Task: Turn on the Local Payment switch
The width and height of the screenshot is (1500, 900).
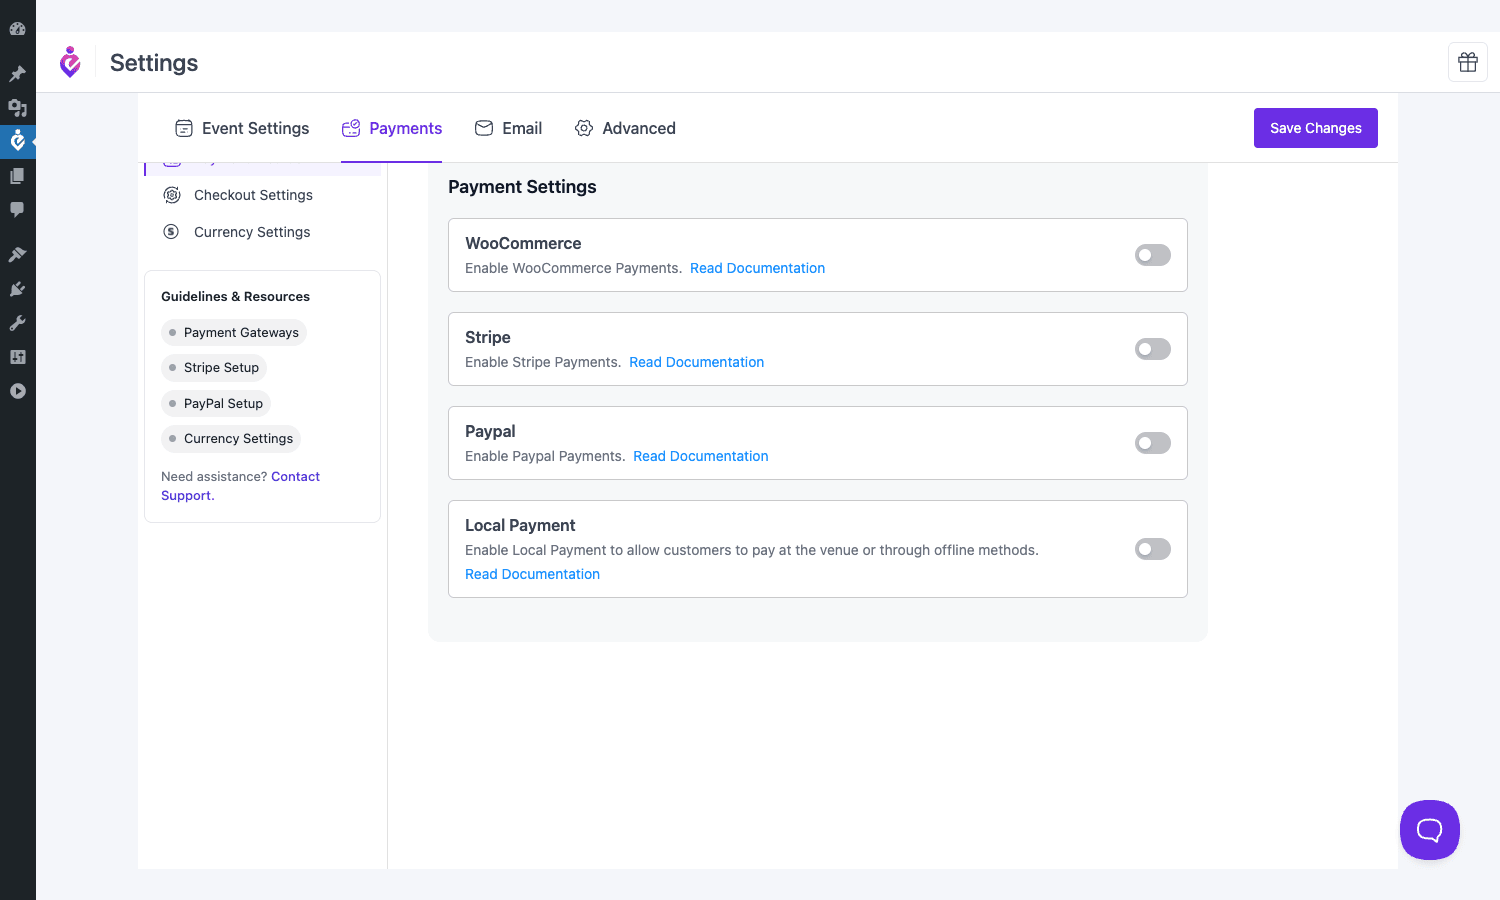Action: pyautogui.click(x=1153, y=549)
